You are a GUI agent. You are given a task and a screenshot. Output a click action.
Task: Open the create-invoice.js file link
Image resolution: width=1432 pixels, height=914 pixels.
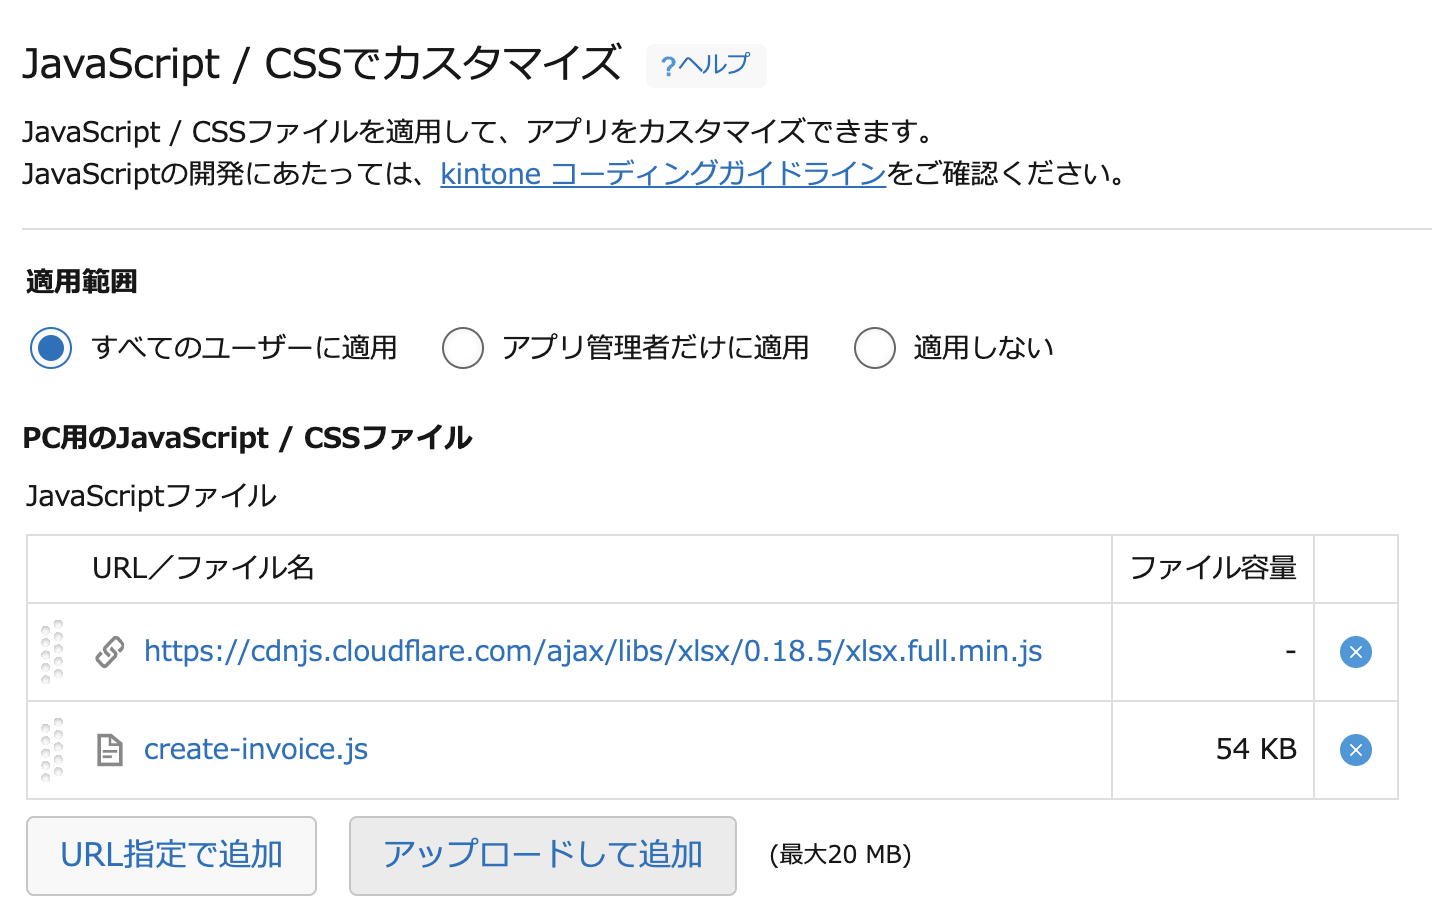pyautogui.click(x=255, y=748)
